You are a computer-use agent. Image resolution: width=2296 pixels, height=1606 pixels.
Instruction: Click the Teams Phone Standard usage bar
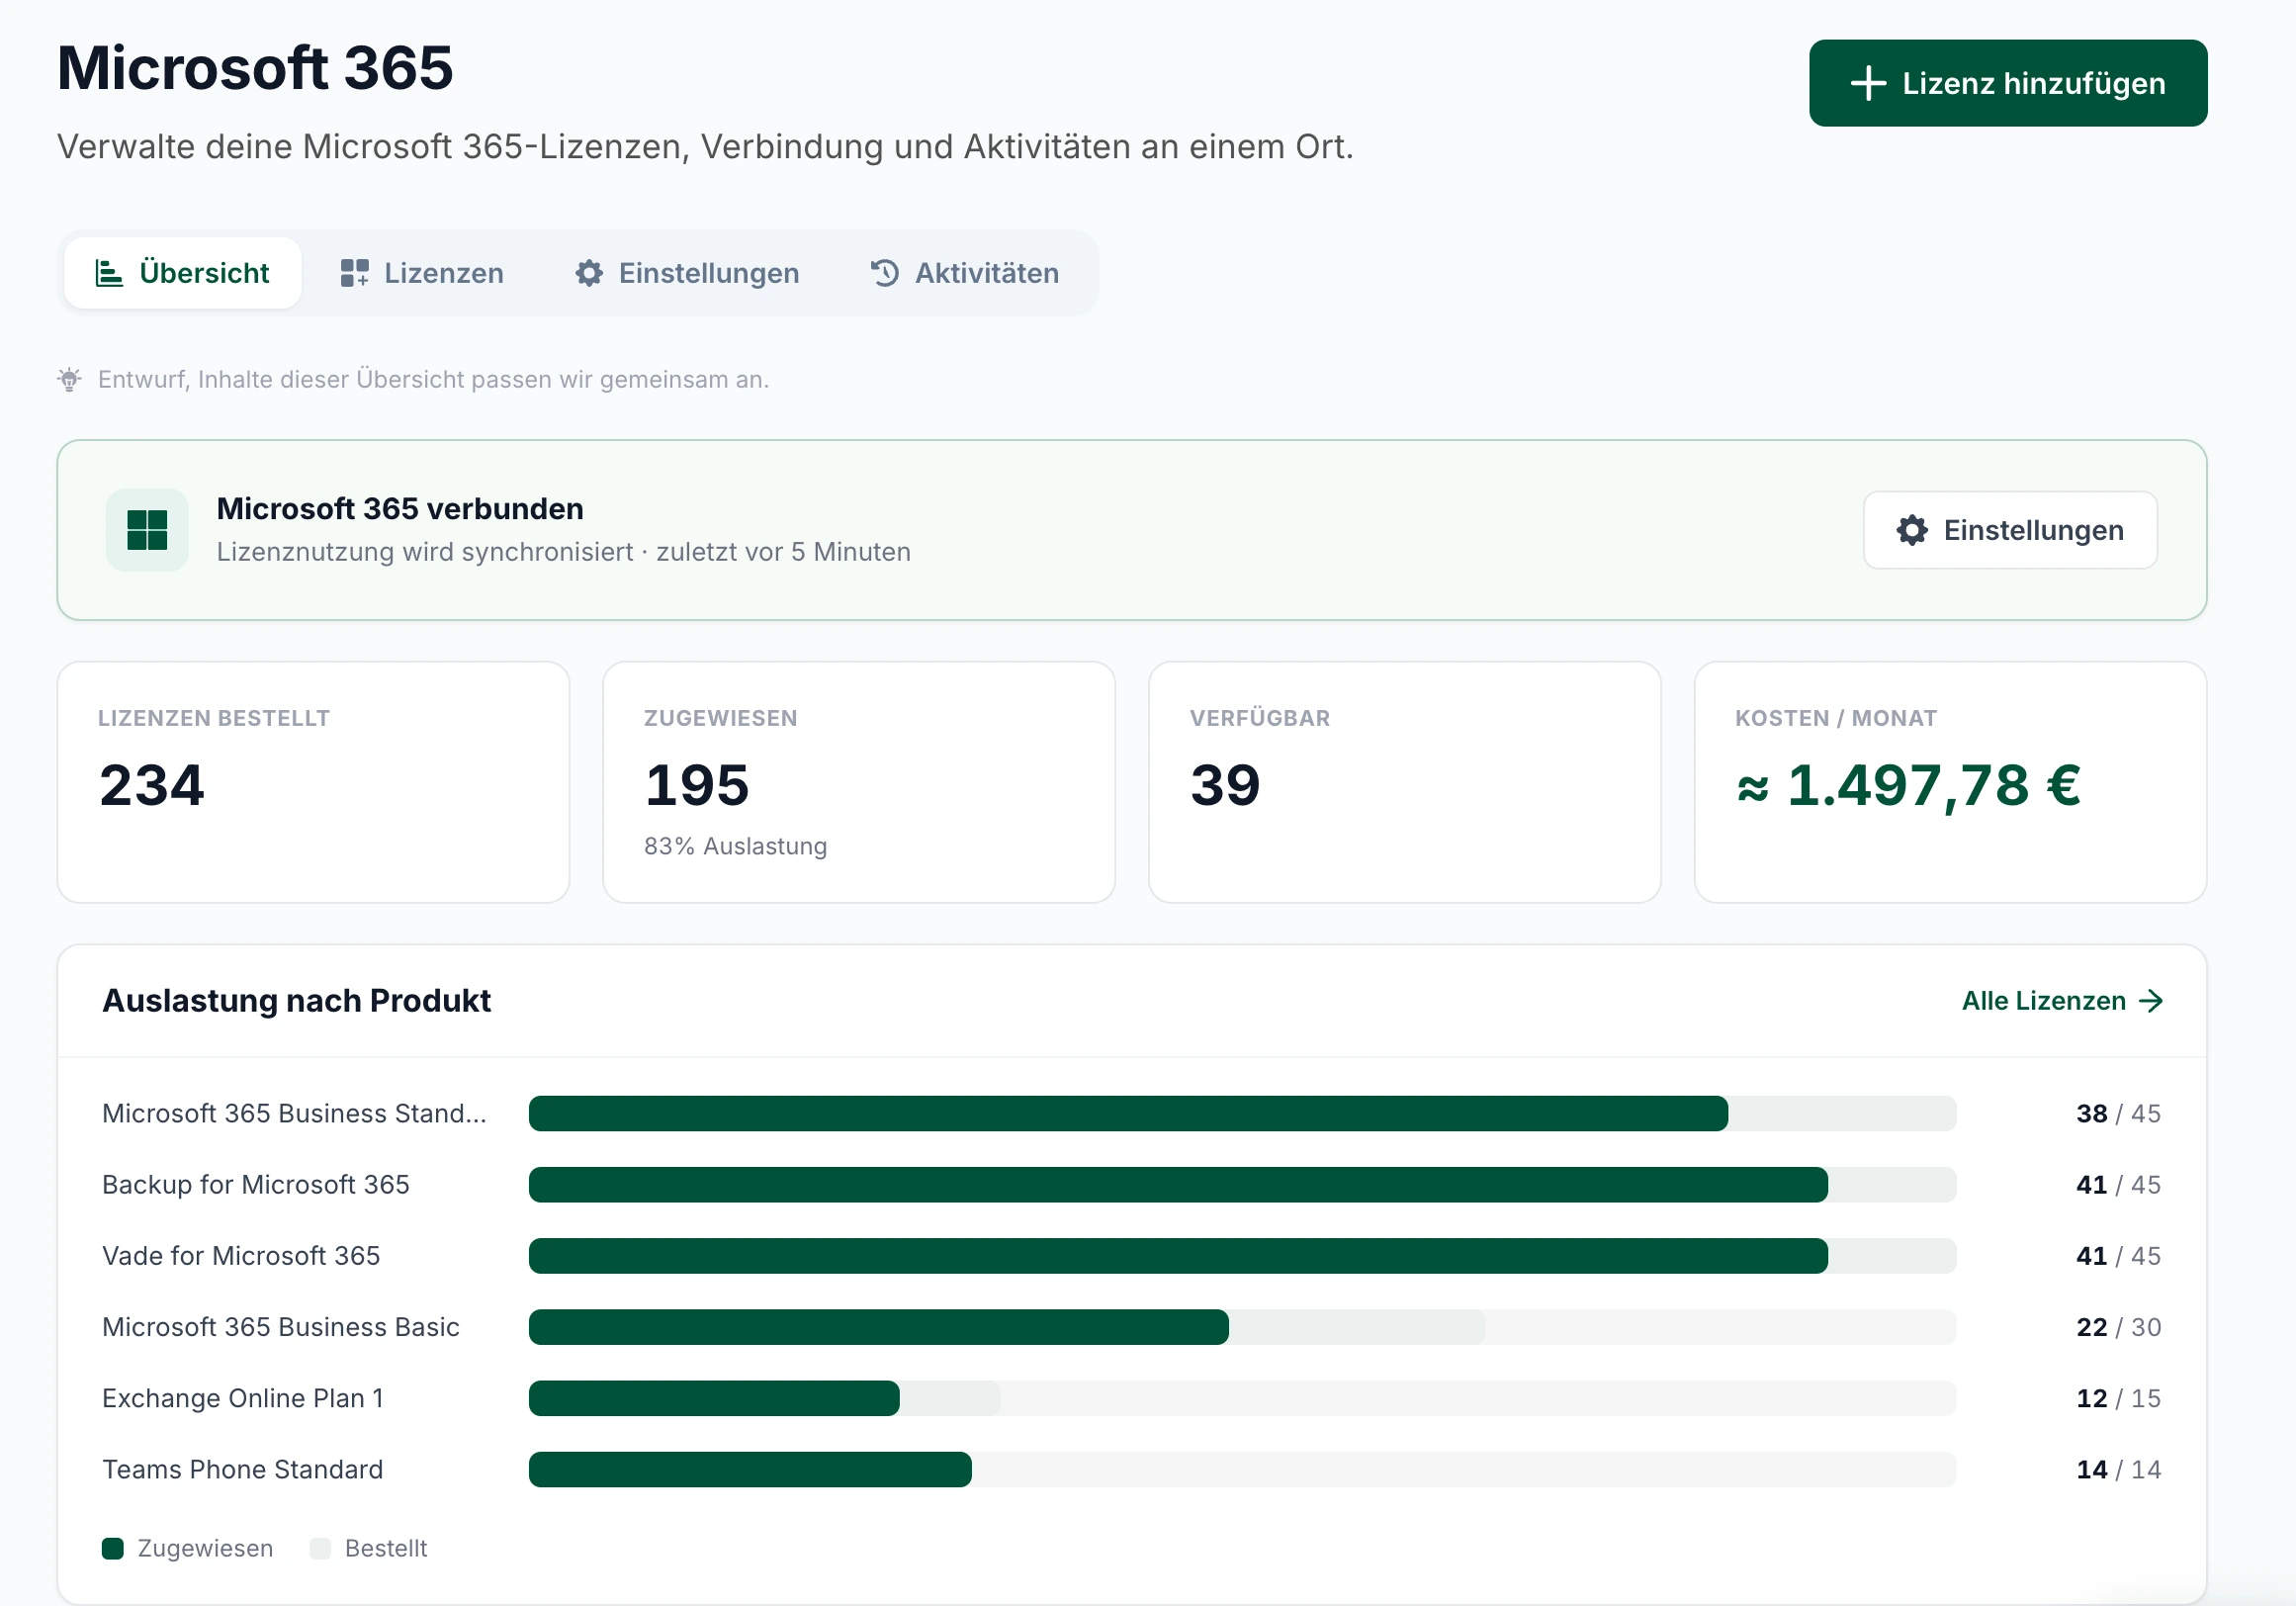click(1242, 1470)
